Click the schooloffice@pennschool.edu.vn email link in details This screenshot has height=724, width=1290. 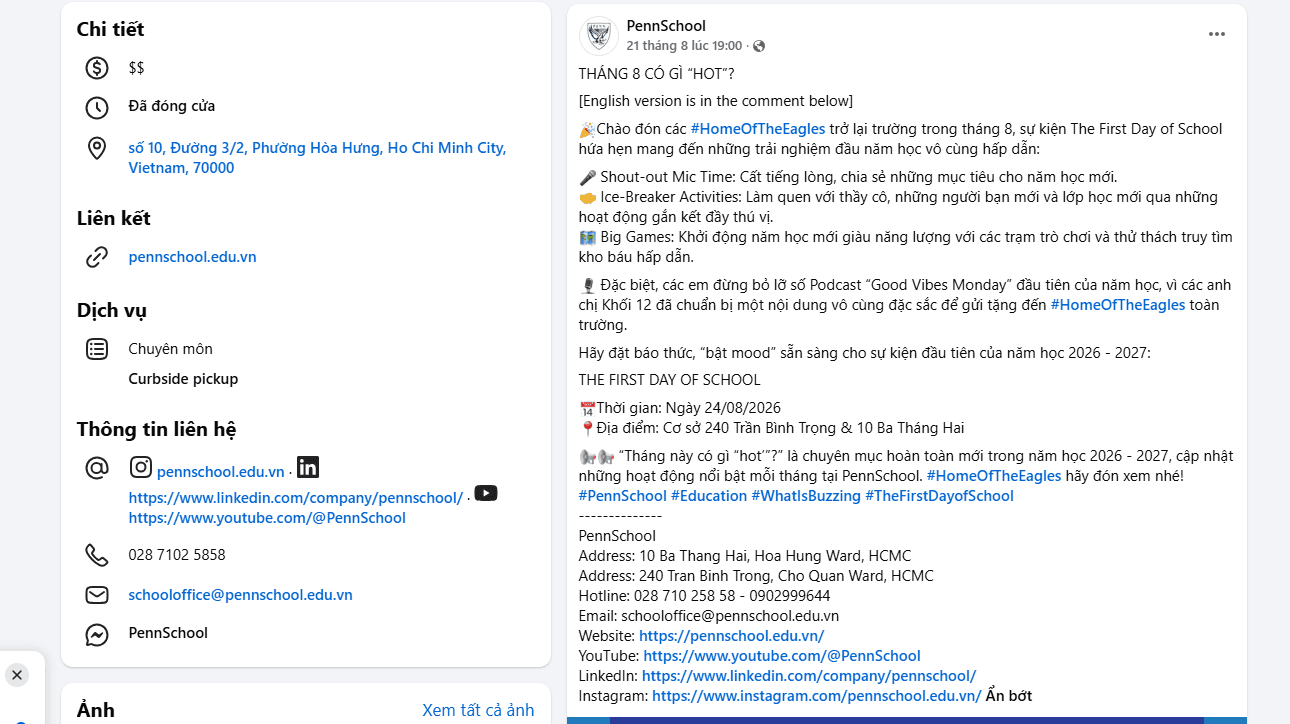click(241, 595)
